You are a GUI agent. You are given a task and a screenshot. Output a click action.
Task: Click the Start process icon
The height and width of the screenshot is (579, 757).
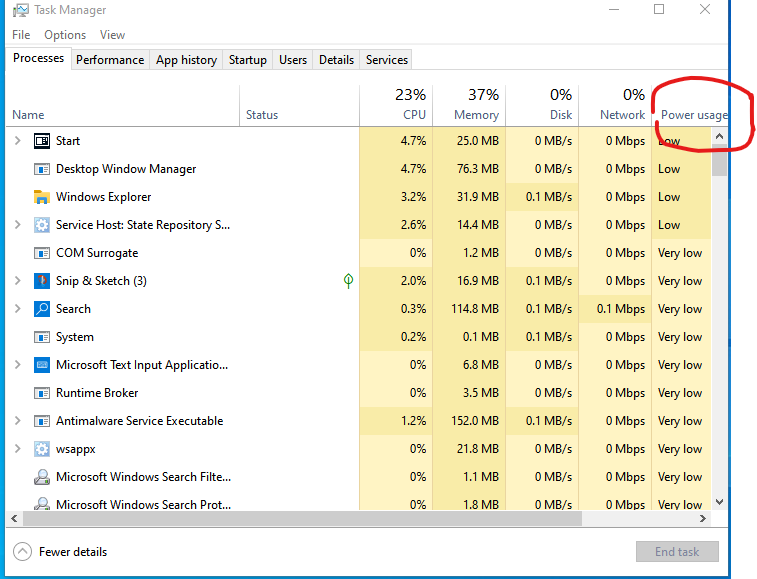(x=42, y=141)
